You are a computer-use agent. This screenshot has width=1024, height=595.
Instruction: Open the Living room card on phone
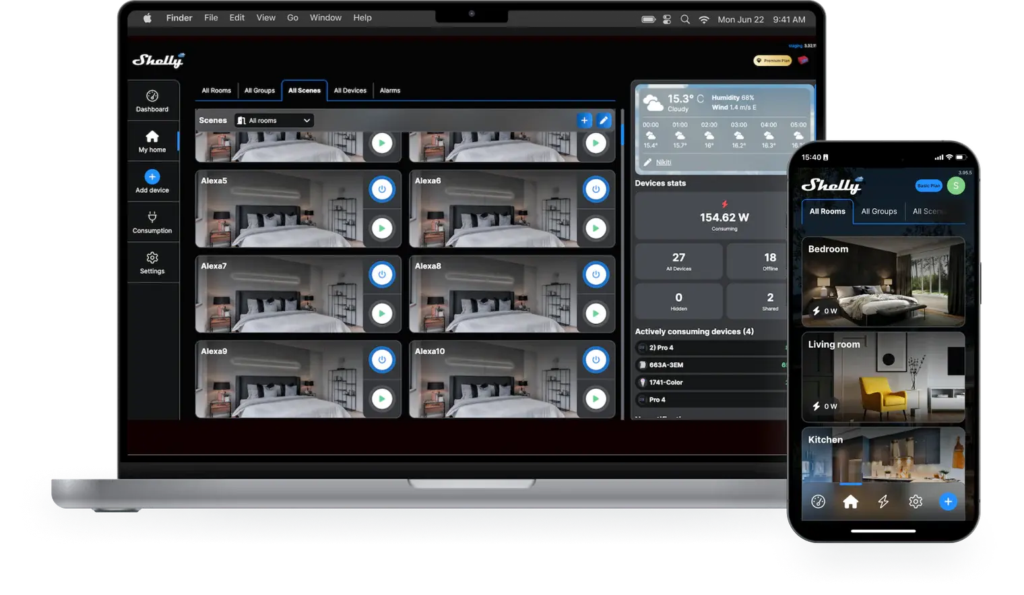click(883, 377)
